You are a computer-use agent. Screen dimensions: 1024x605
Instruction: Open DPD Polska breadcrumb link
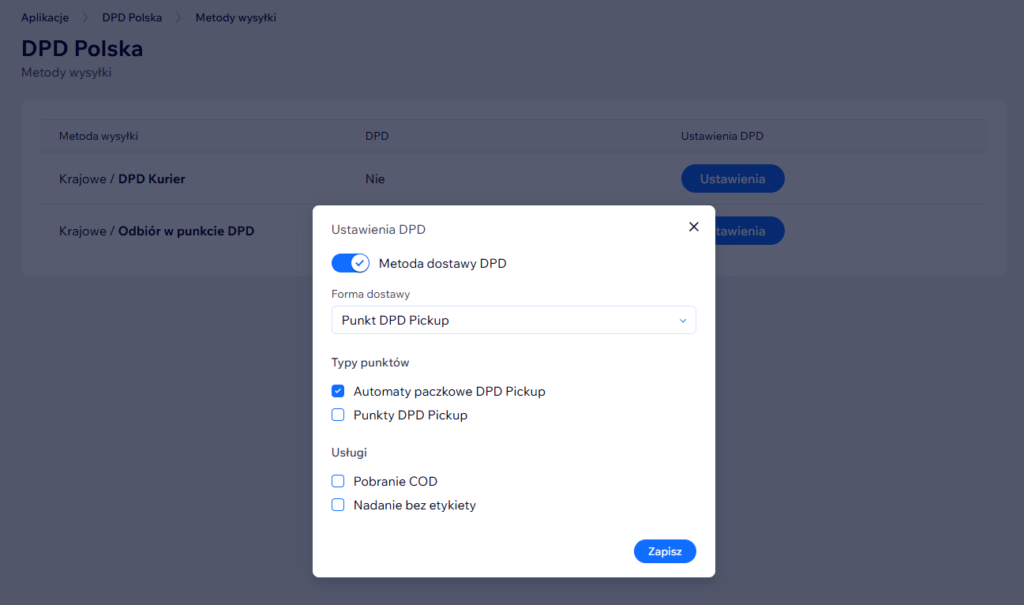click(132, 18)
